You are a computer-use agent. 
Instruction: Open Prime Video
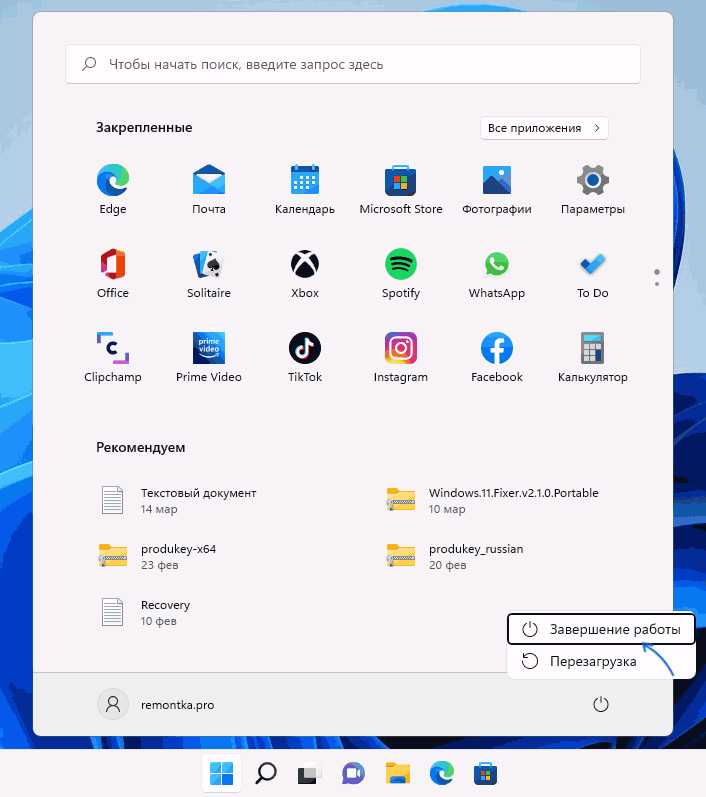click(x=209, y=357)
